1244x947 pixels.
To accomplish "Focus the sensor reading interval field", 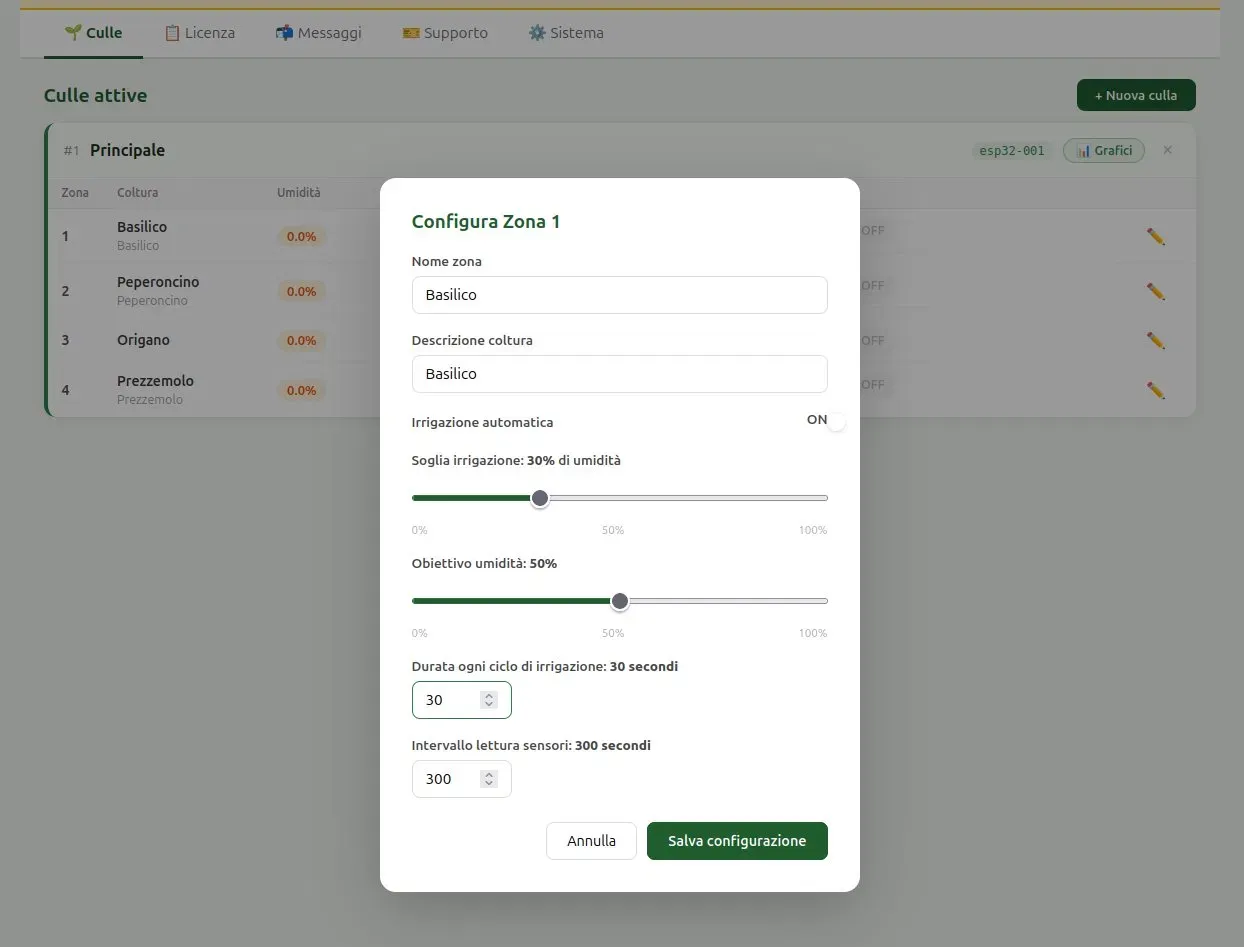I will click(x=461, y=779).
